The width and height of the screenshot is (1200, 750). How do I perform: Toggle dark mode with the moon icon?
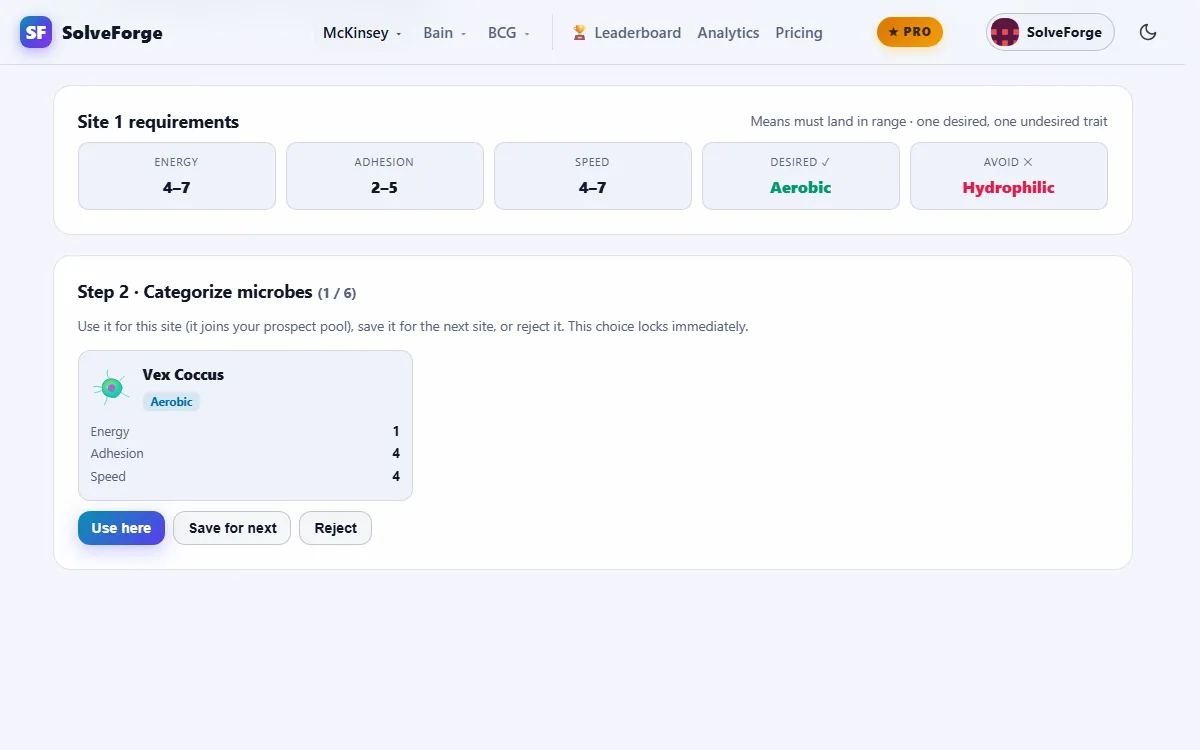(1148, 32)
